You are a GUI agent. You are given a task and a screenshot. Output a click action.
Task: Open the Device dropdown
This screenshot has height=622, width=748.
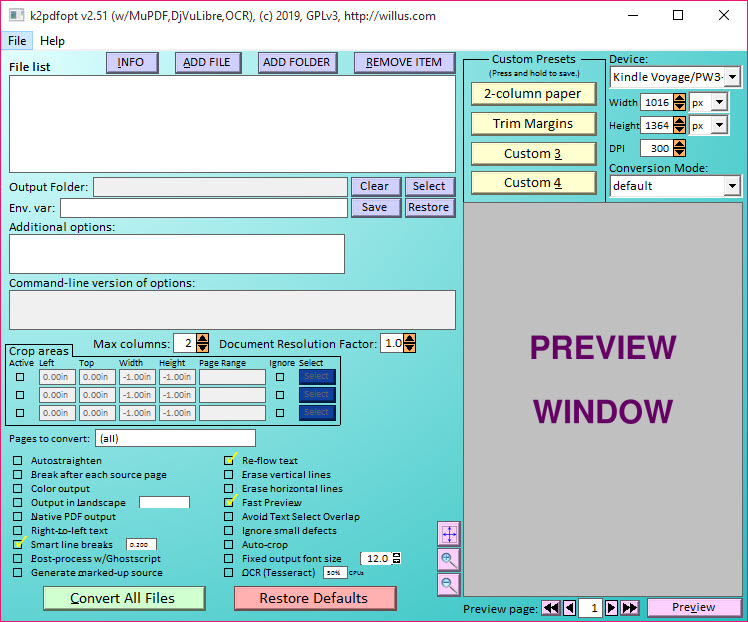733,77
